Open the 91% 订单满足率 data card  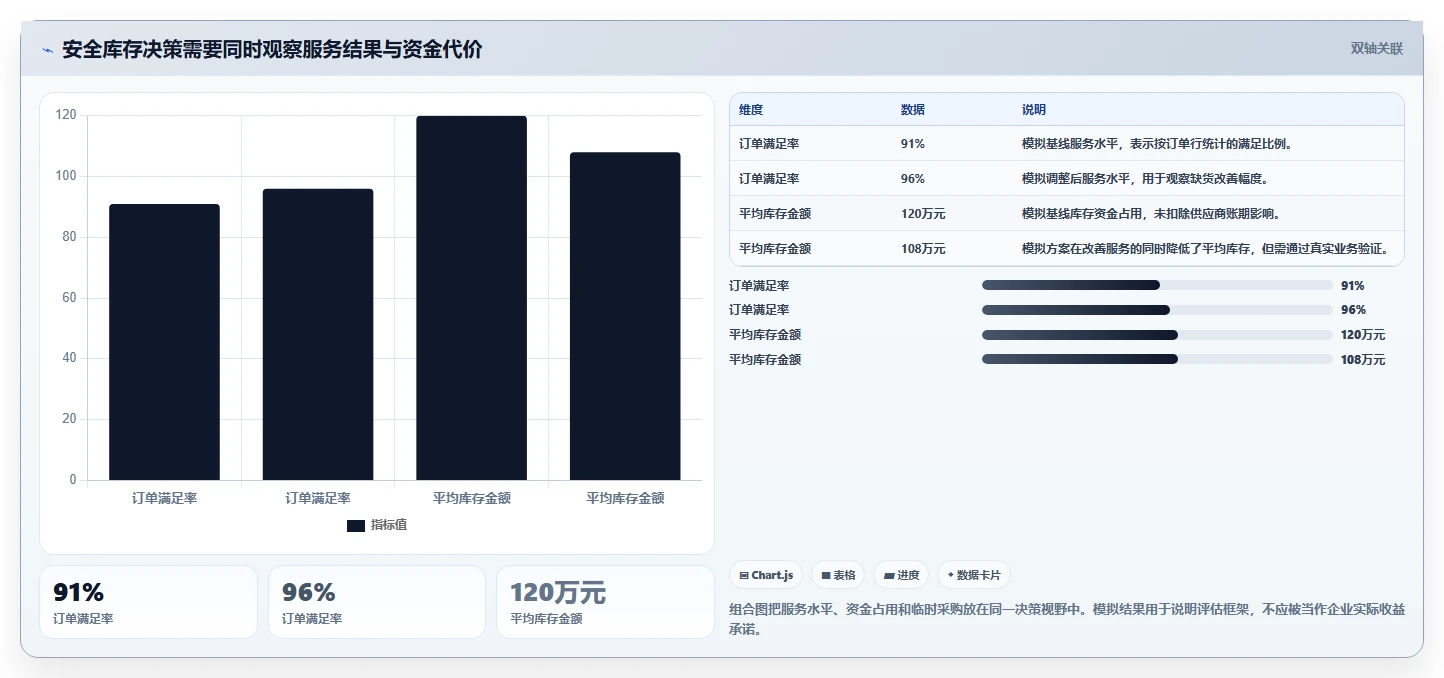point(148,602)
